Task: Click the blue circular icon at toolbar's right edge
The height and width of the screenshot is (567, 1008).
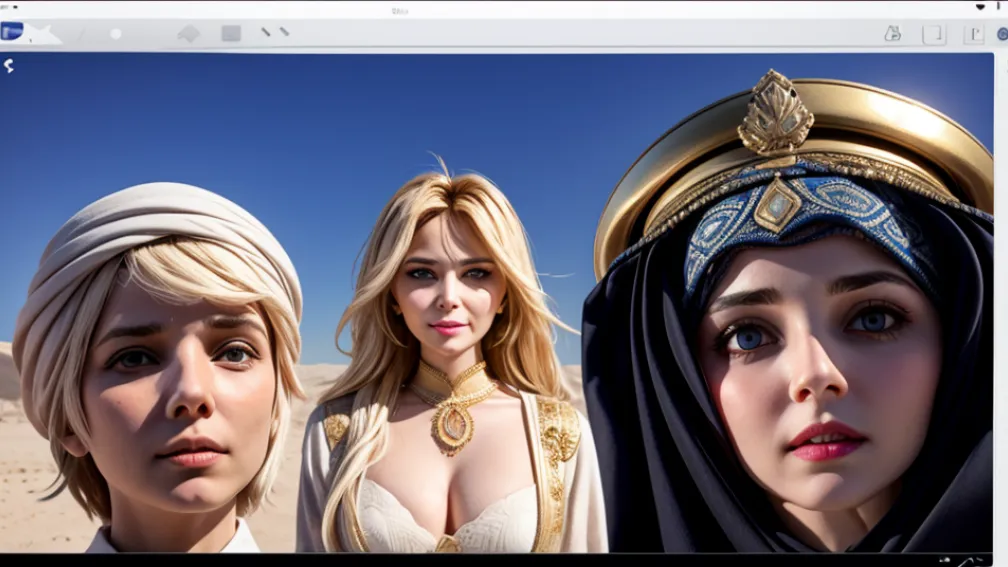Action: coord(1001,34)
